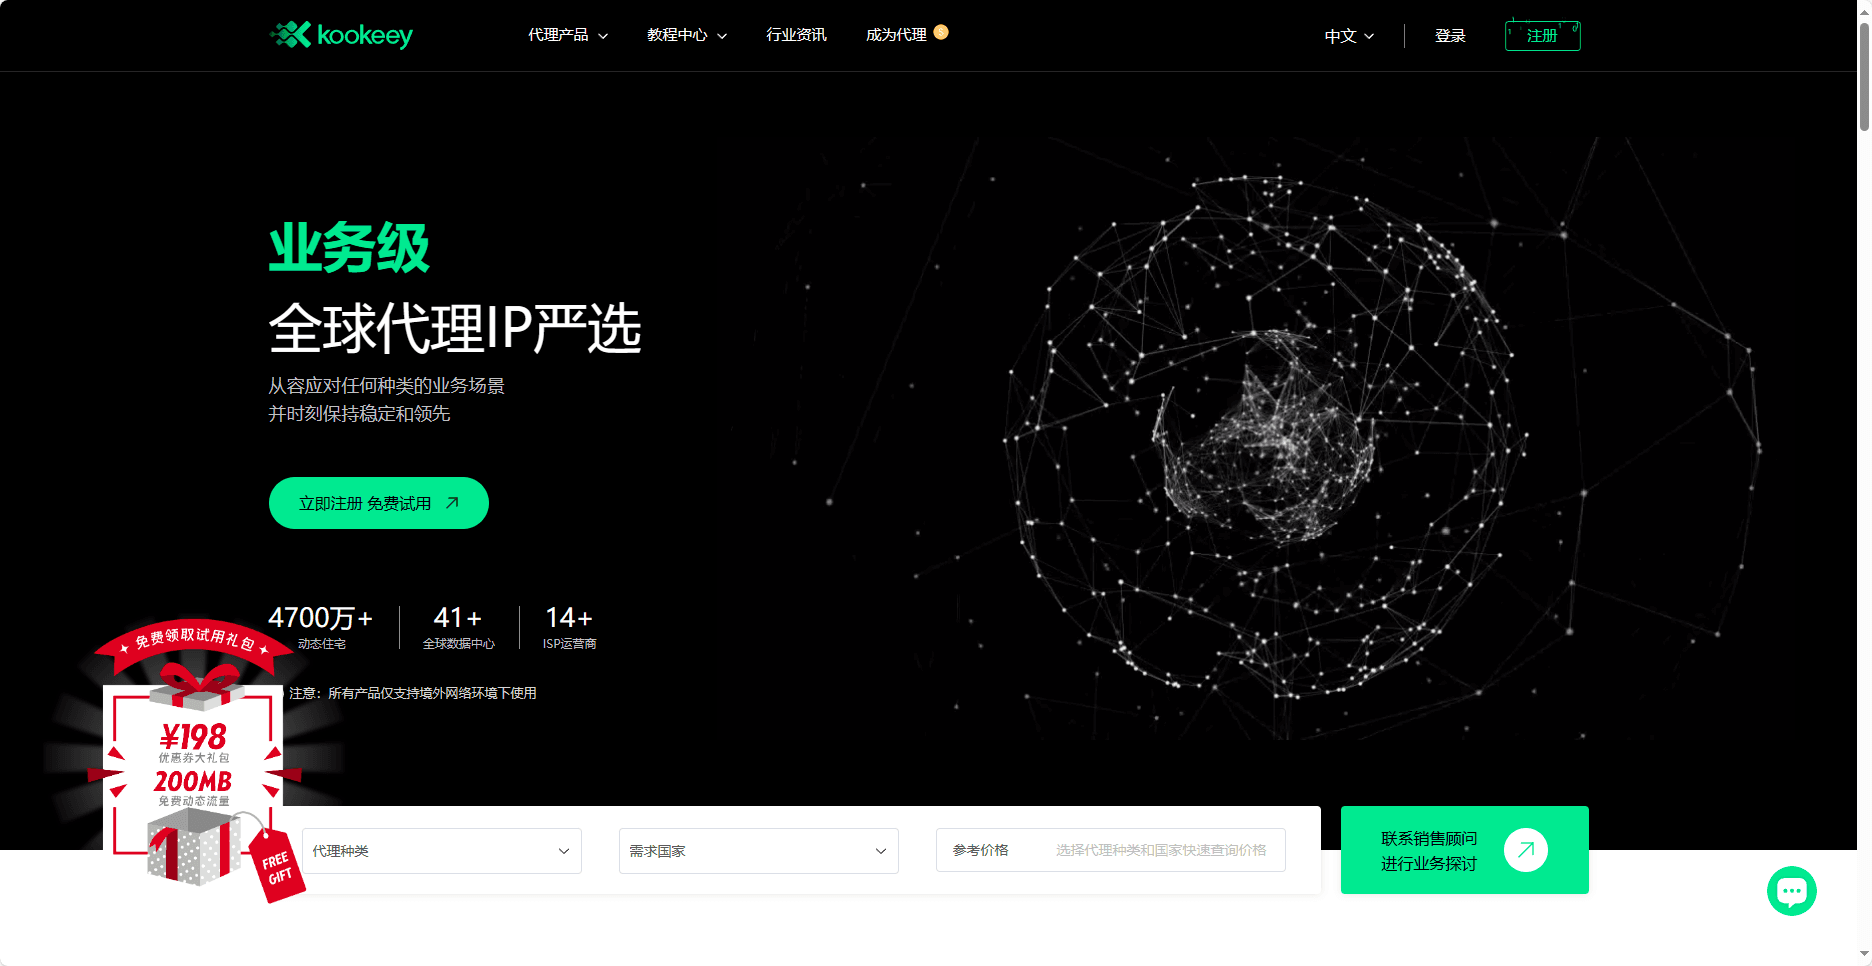Click the red FREE GIFT tag

tap(277, 867)
